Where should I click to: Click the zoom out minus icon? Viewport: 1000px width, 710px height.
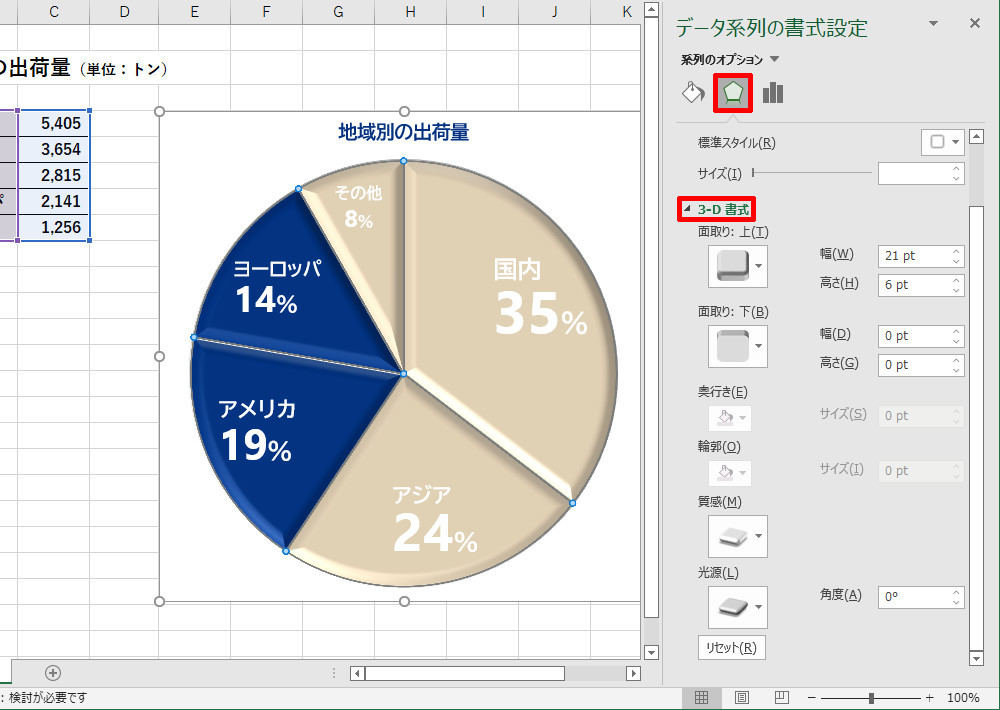[x=812, y=695]
